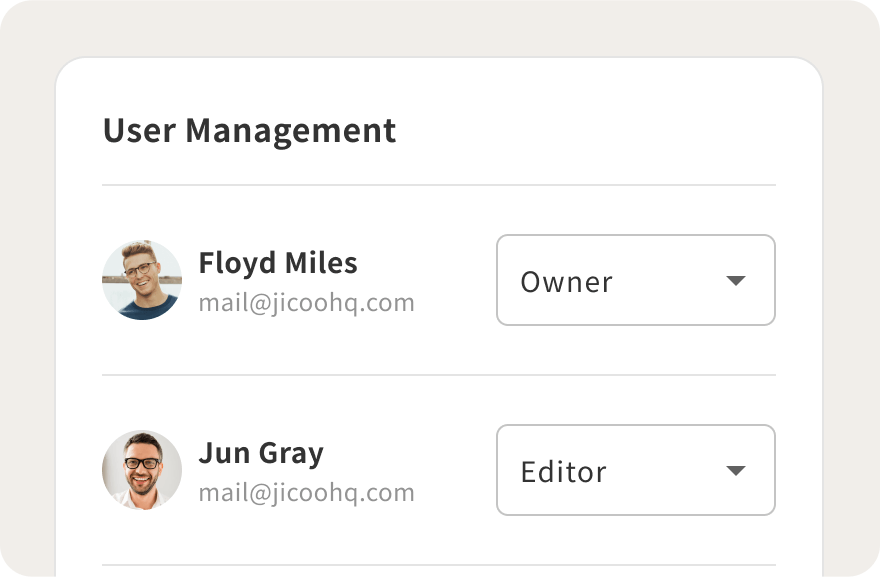Click the arrow icon in Editor dropdown
Viewport: 880px width, 577px height.
coord(736,471)
